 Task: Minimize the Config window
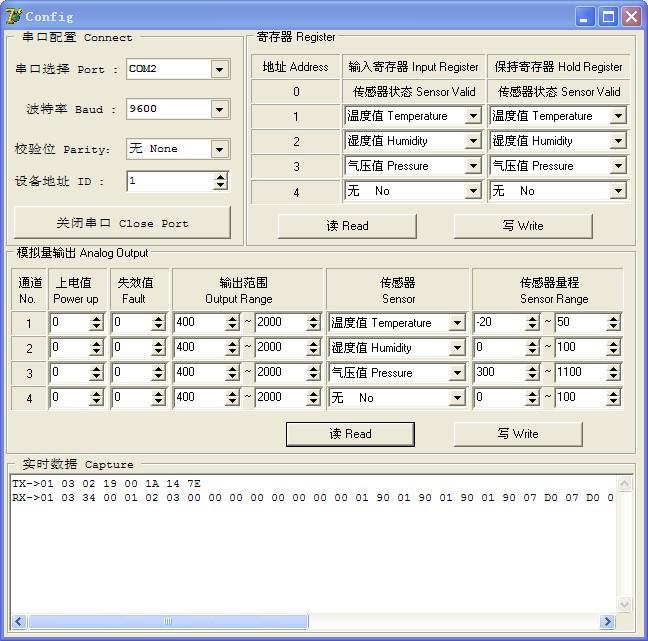tap(584, 17)
